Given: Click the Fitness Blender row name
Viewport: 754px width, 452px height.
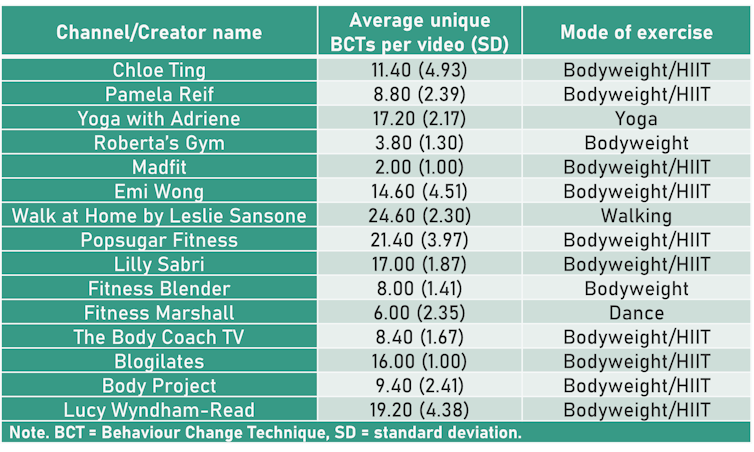Looking at the screenshot, I should point(159,289).
